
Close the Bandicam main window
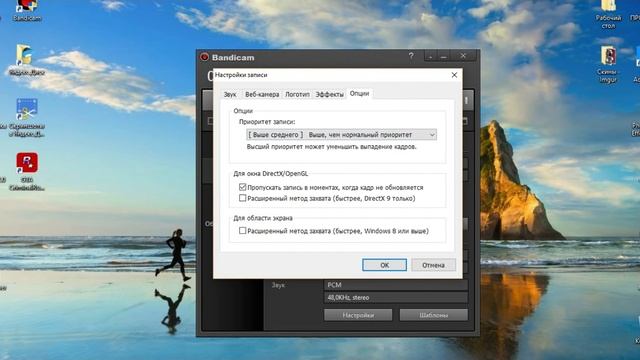(x=463, y=56)
